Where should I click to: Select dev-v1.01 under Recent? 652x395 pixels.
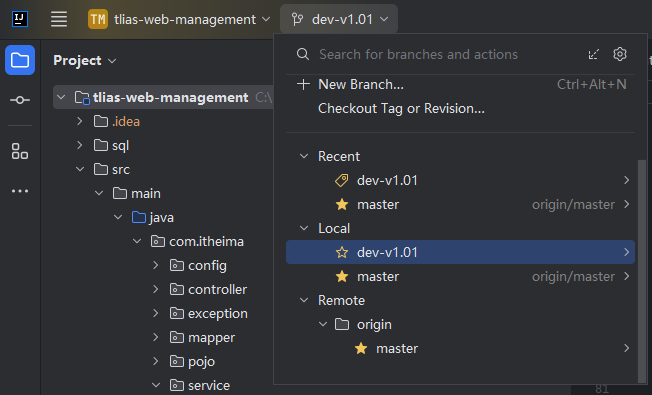click(460, 180)
